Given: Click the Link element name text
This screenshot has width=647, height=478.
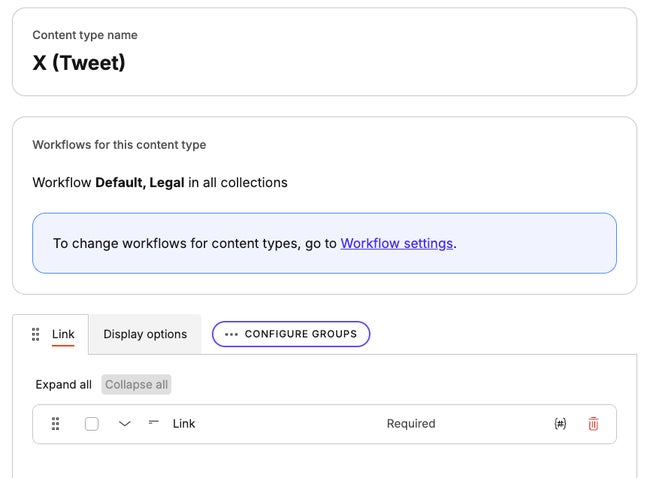Looking at the screenshot, I should pos(184,424).
